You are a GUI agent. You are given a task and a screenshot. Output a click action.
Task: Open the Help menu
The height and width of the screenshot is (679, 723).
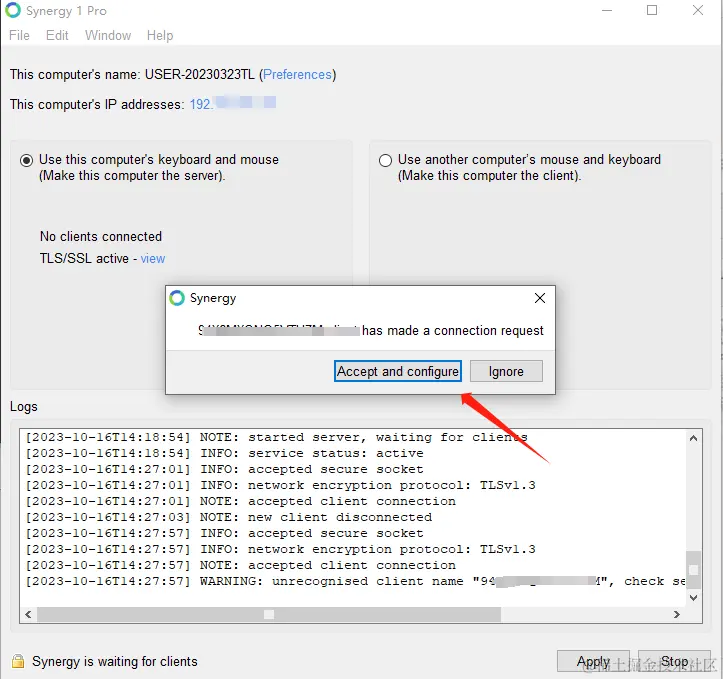tap(160, 35)
